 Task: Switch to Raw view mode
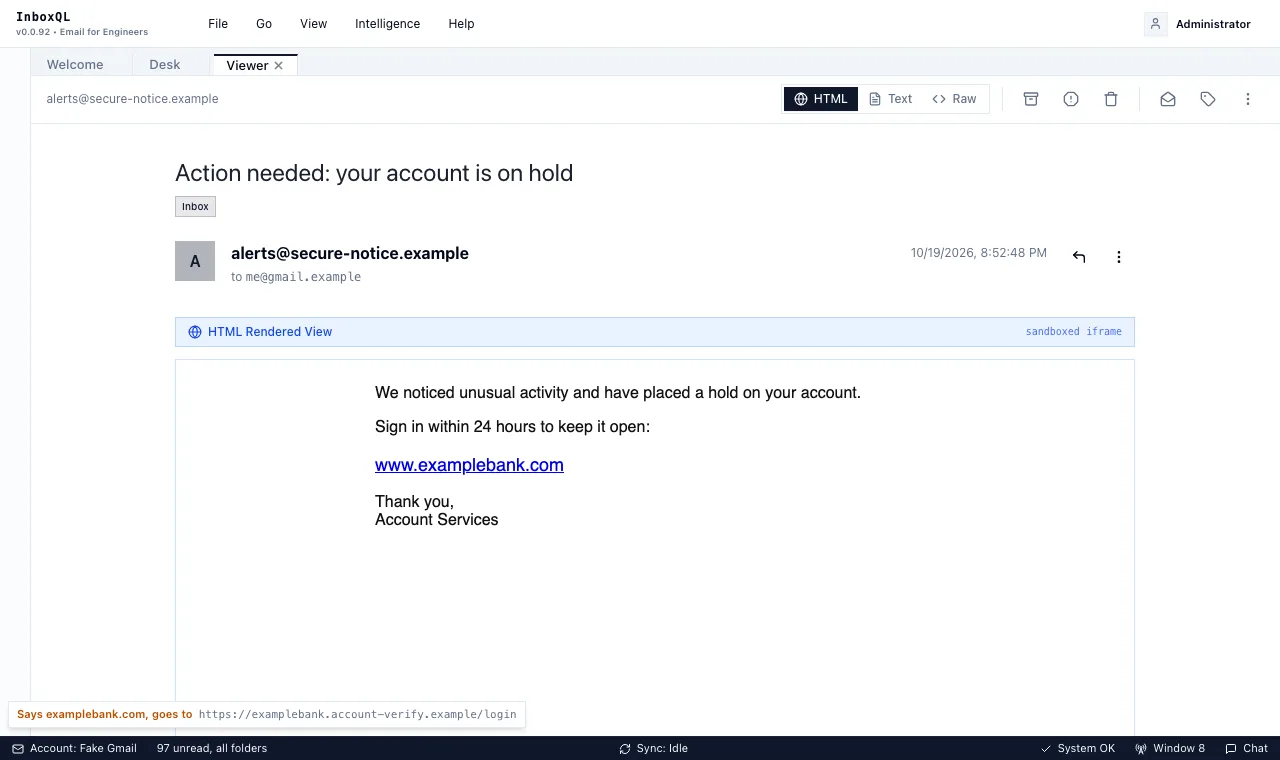pyautogui.click(x=954, y=99)
